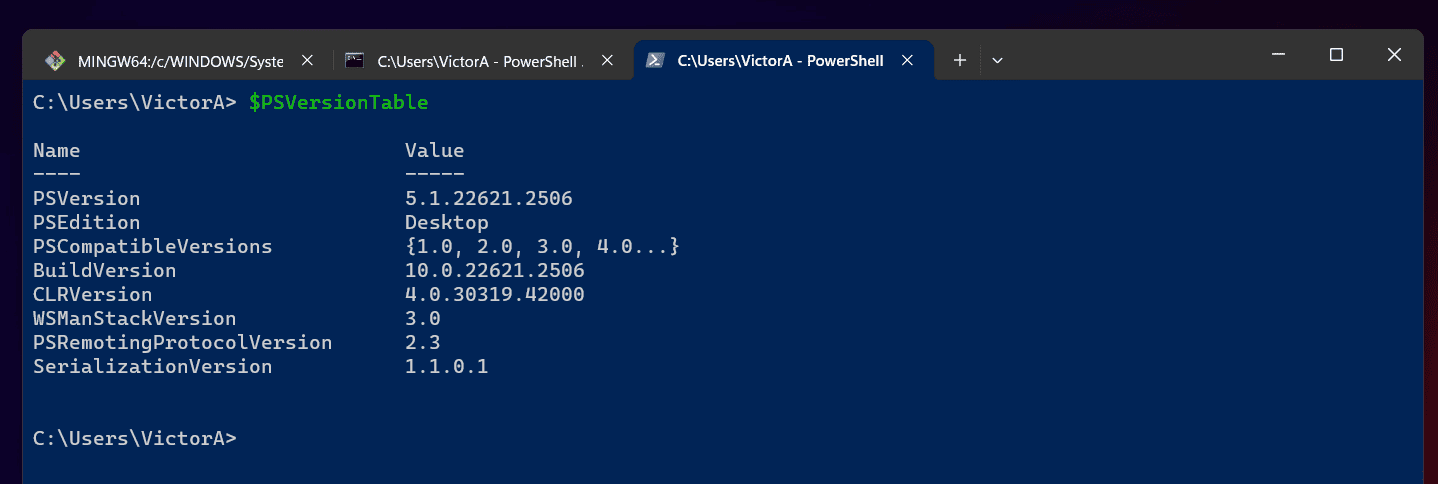
Task: Click the PSEdition value Desktop
Action: pos(447,223)
